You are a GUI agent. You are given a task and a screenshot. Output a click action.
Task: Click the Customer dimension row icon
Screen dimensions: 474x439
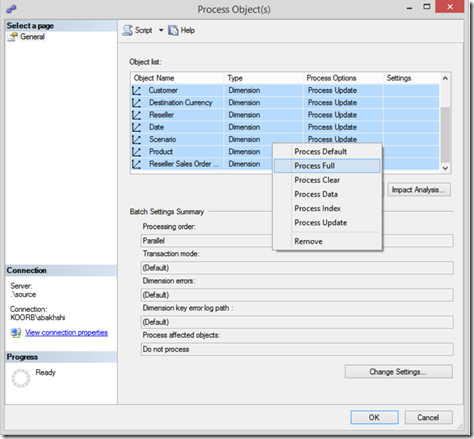(x=136, y=90)
